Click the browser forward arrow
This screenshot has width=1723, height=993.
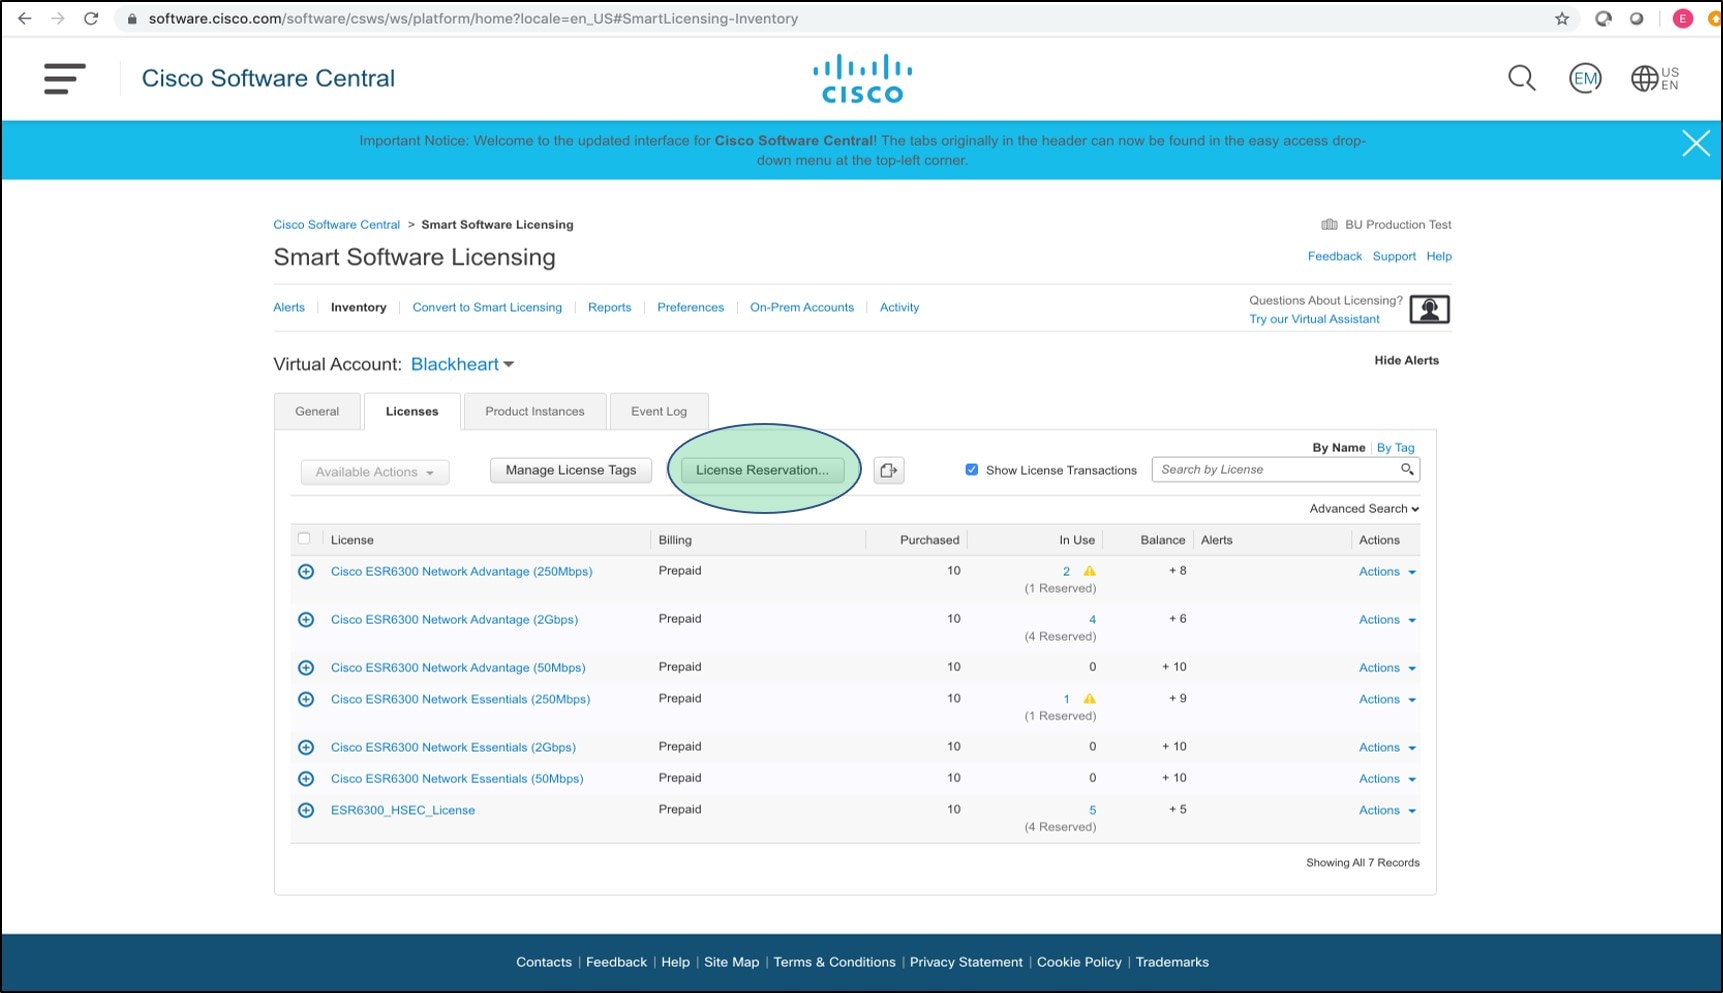tap(58, 18)
